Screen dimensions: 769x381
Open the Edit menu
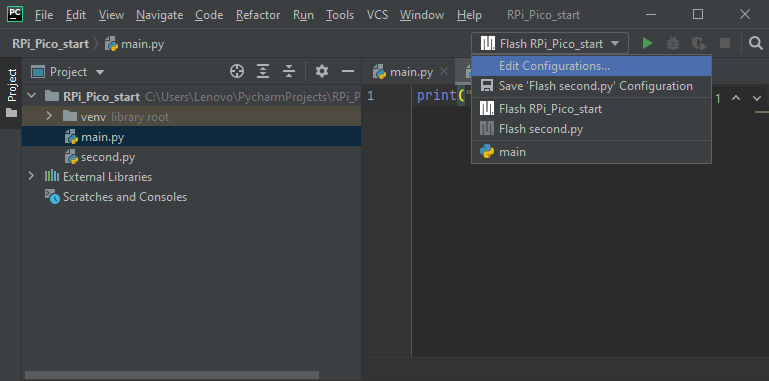[x=76, y=15]
